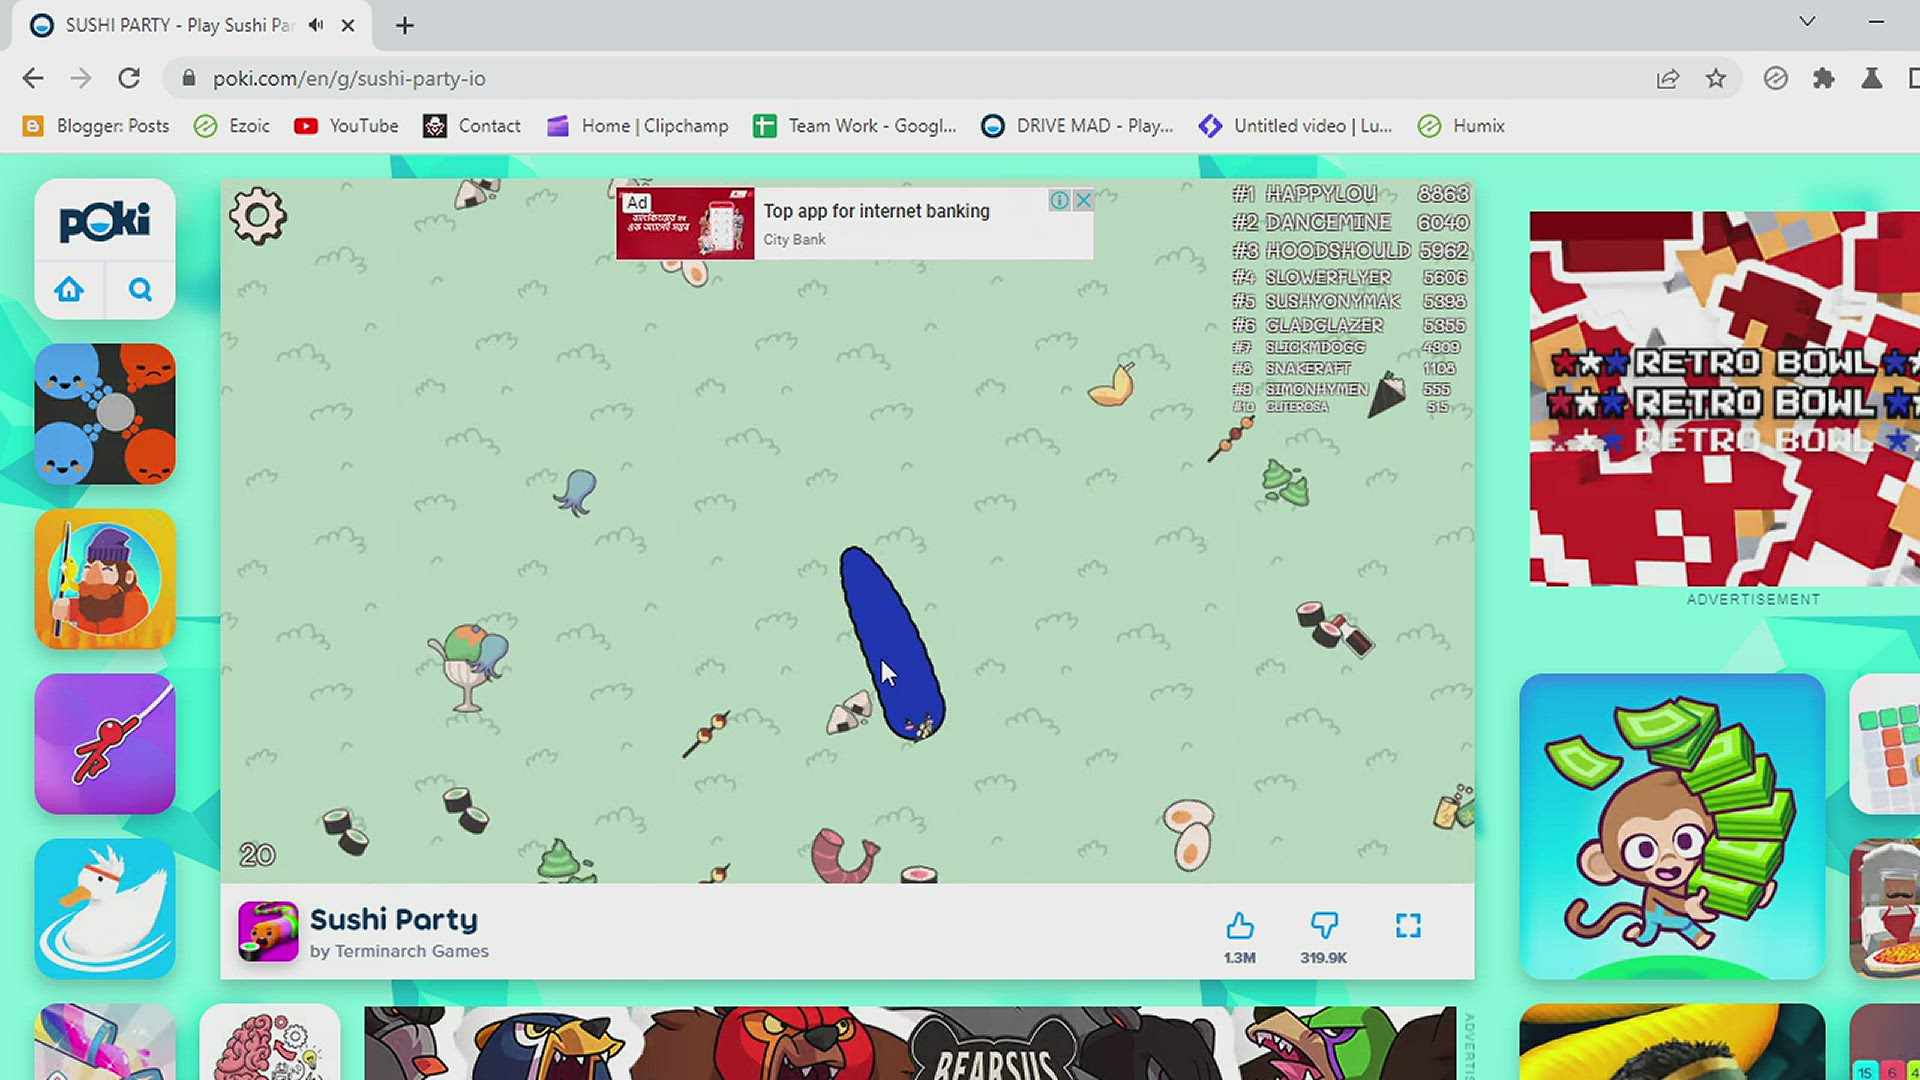Click the score counter 20

(x=257, y=855)
